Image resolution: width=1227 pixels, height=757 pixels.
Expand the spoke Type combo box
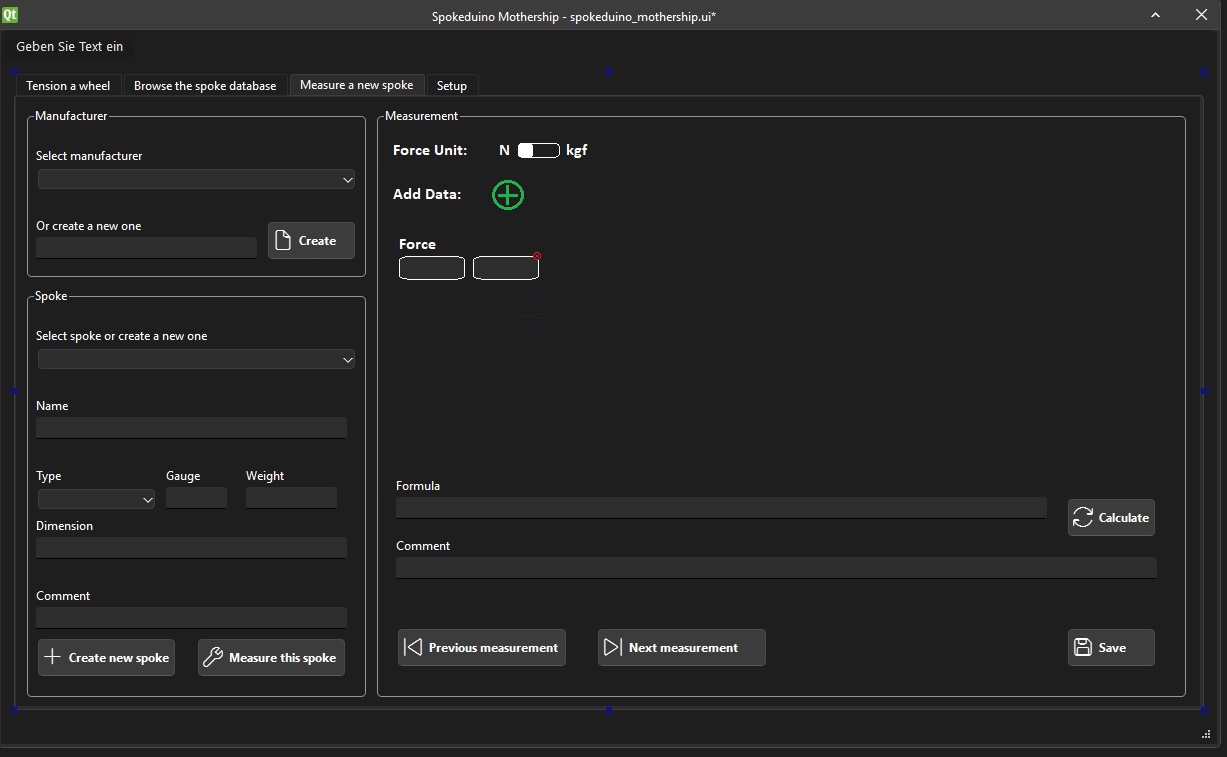pyautogui.click(x=96, y=499)
